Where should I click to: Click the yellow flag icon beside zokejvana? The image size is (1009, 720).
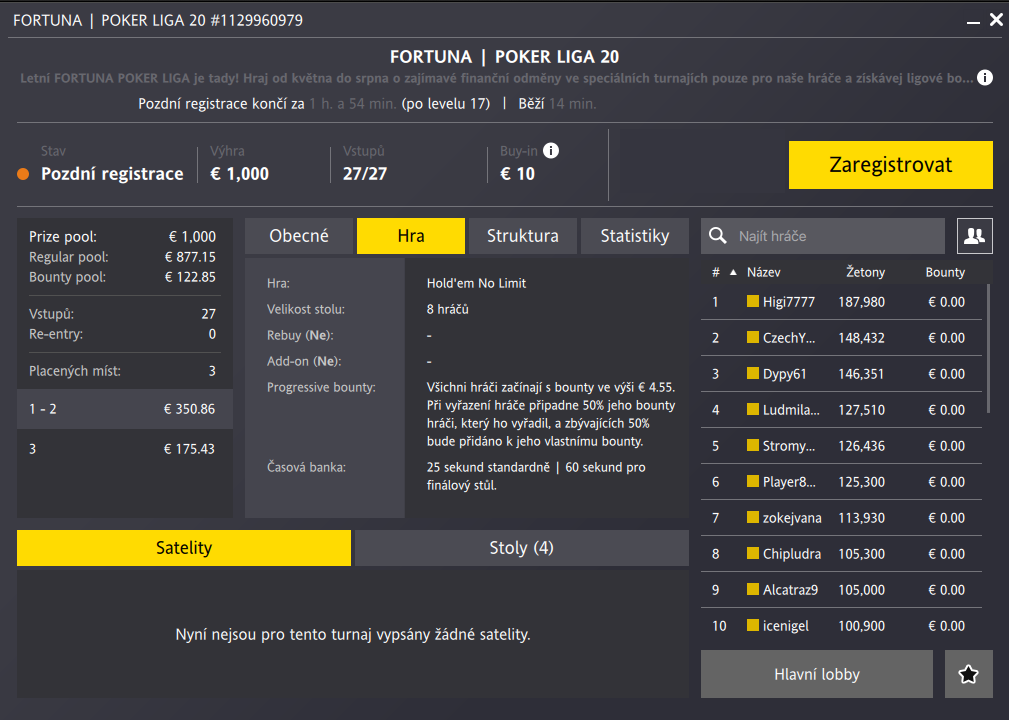point(753,518)
